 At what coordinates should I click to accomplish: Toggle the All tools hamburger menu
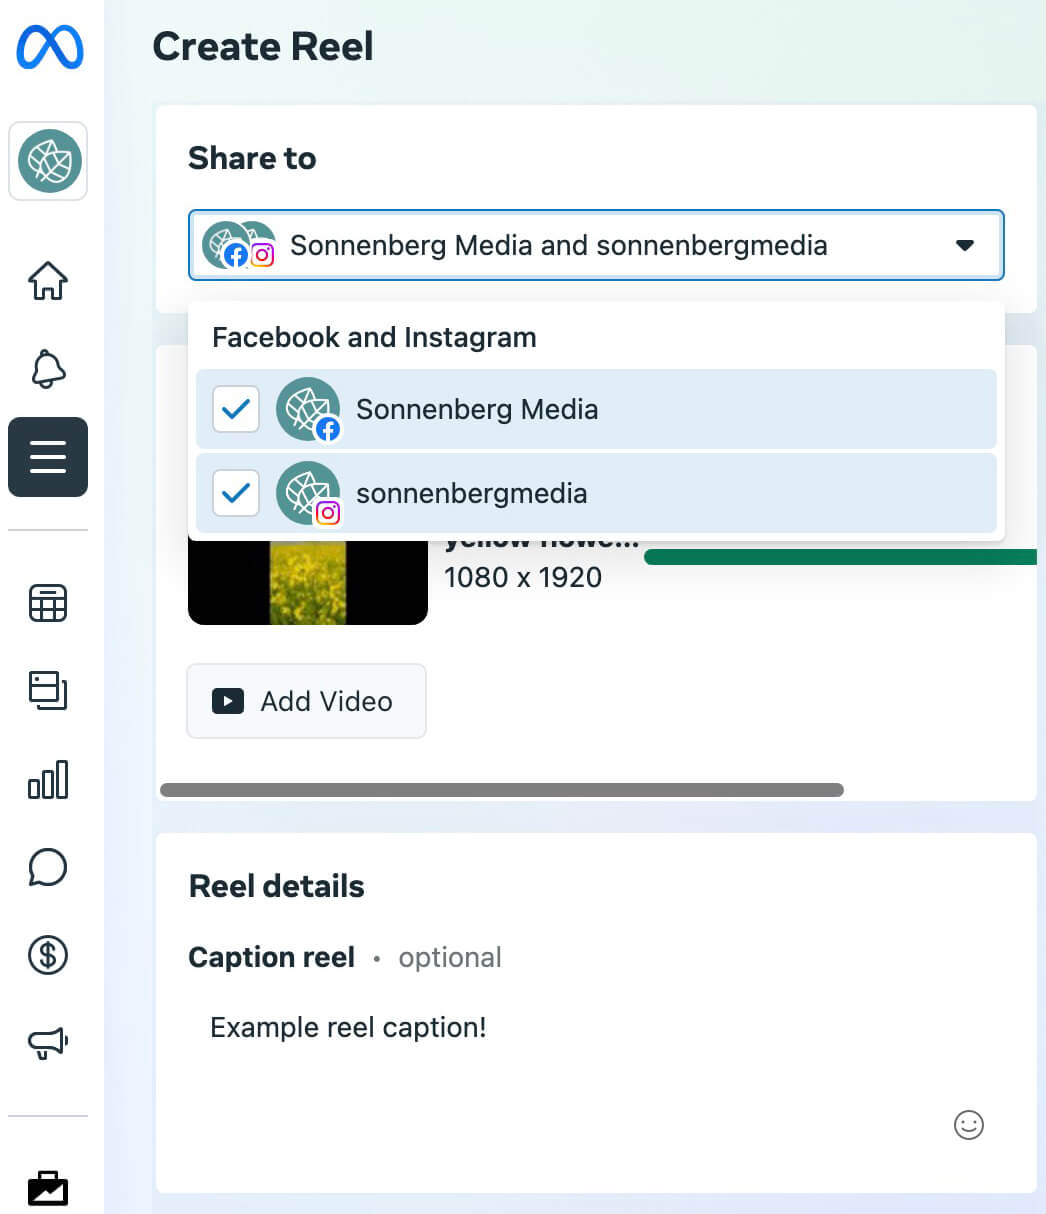coord(48,457)
